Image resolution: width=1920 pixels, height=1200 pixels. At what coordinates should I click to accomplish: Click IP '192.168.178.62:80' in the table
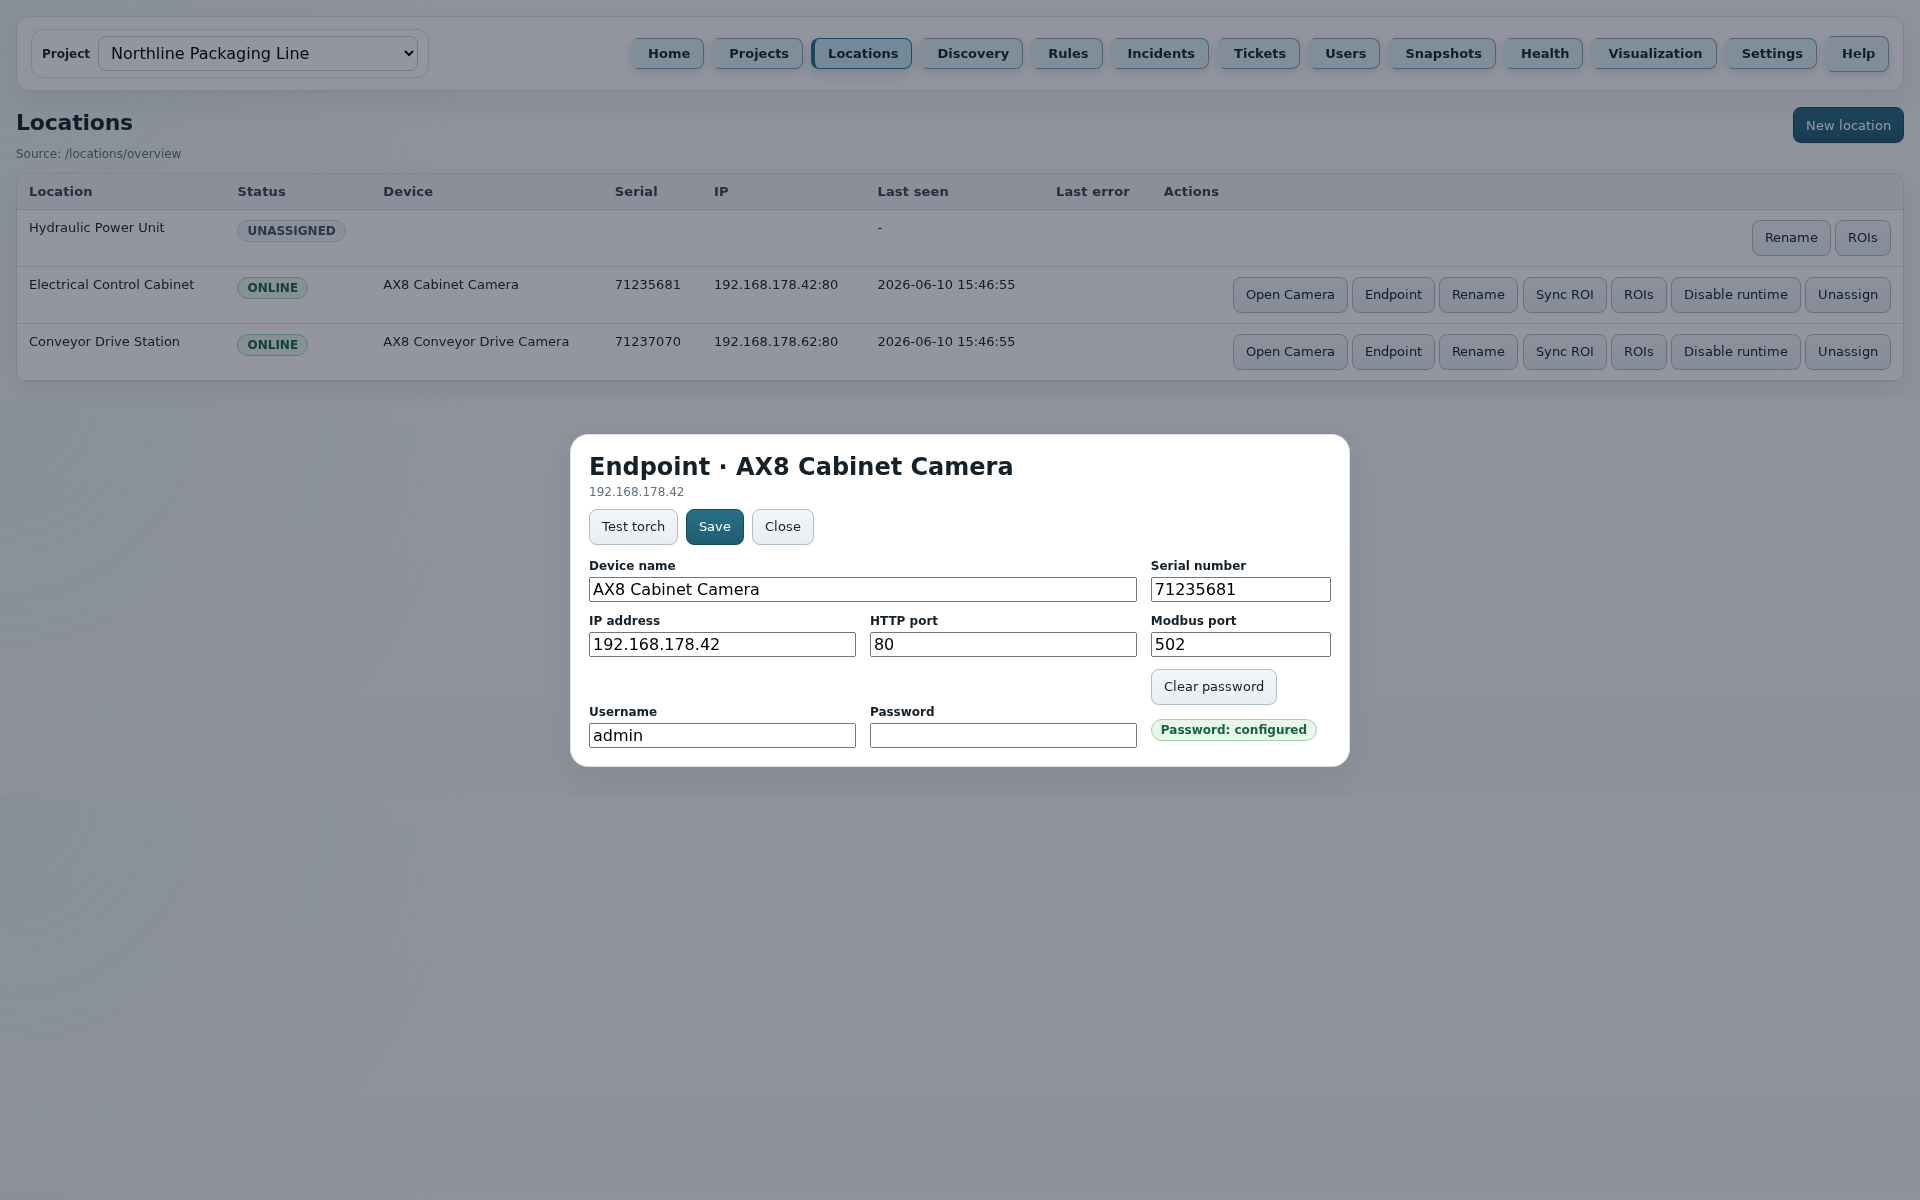point(775,342)
